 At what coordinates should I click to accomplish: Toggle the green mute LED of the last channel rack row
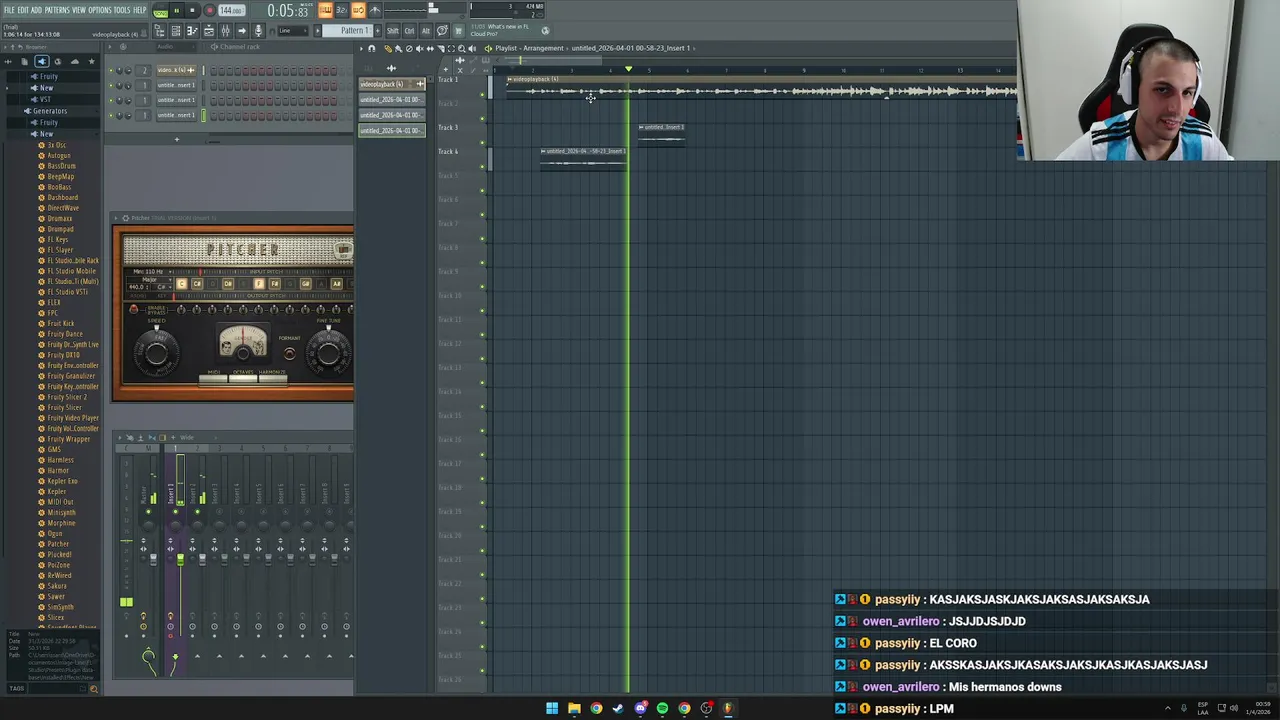[111, 115]
